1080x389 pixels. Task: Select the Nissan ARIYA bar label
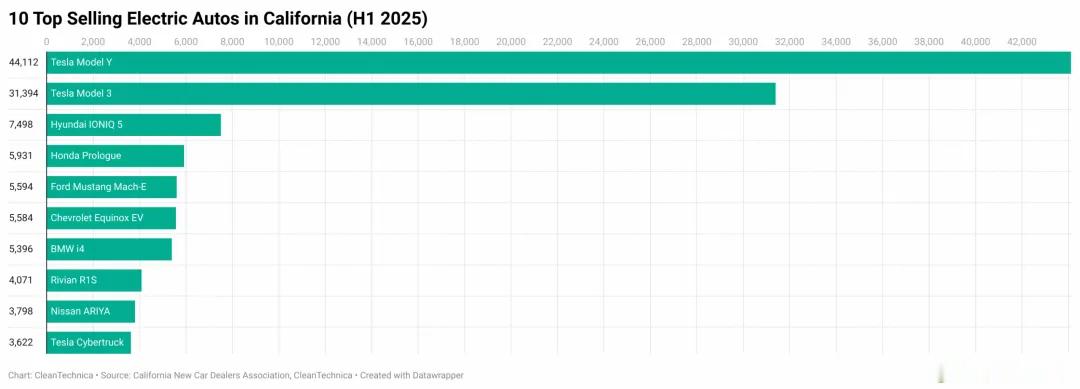pos(80,311)
